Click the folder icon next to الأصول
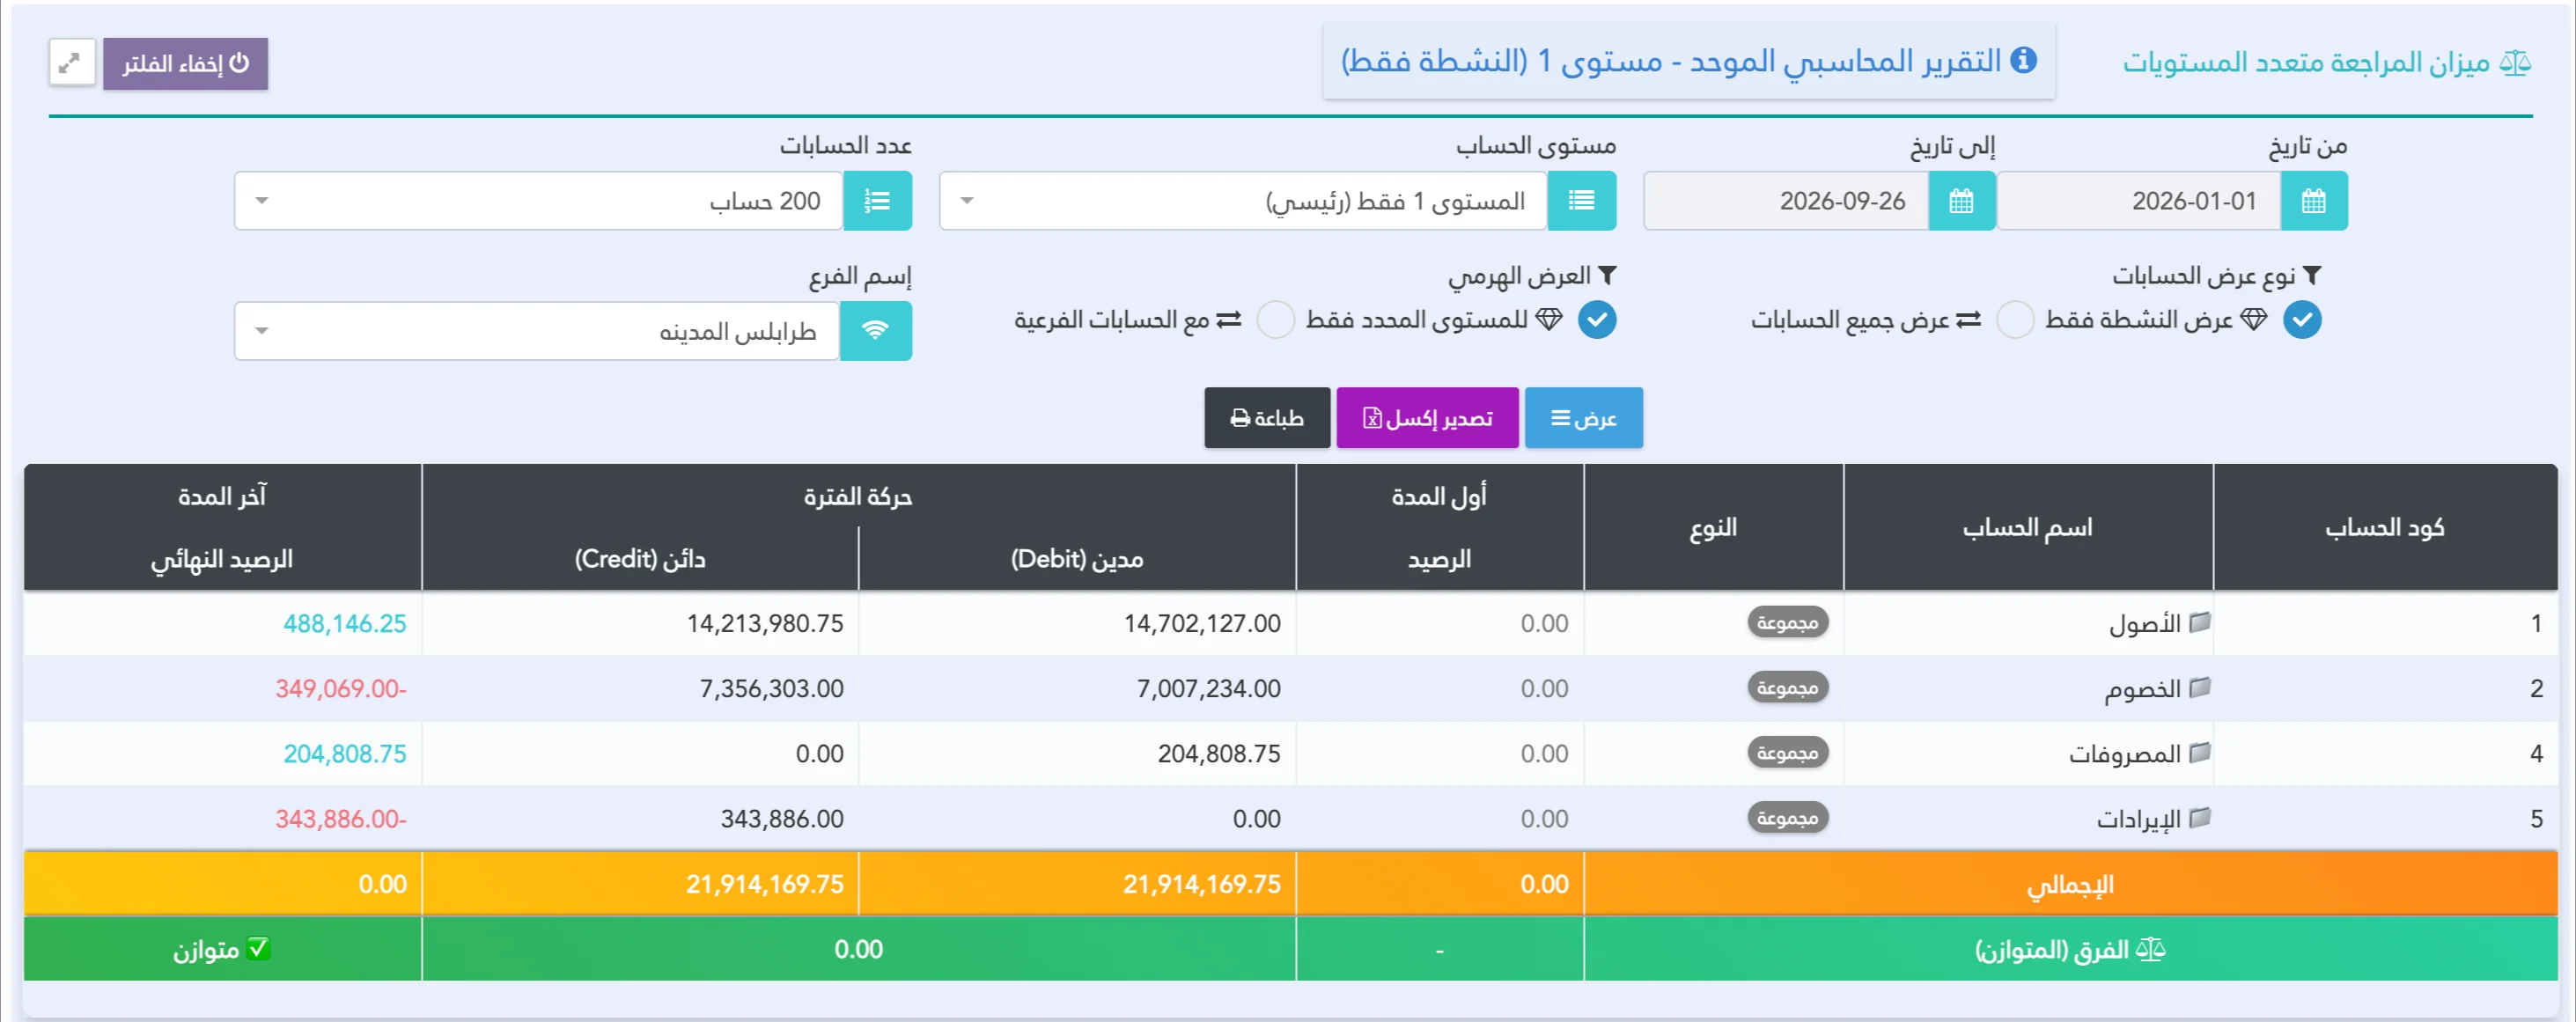Image resolution: width=2576 pixels, height=1022 pixels. tap(2199, 623)
